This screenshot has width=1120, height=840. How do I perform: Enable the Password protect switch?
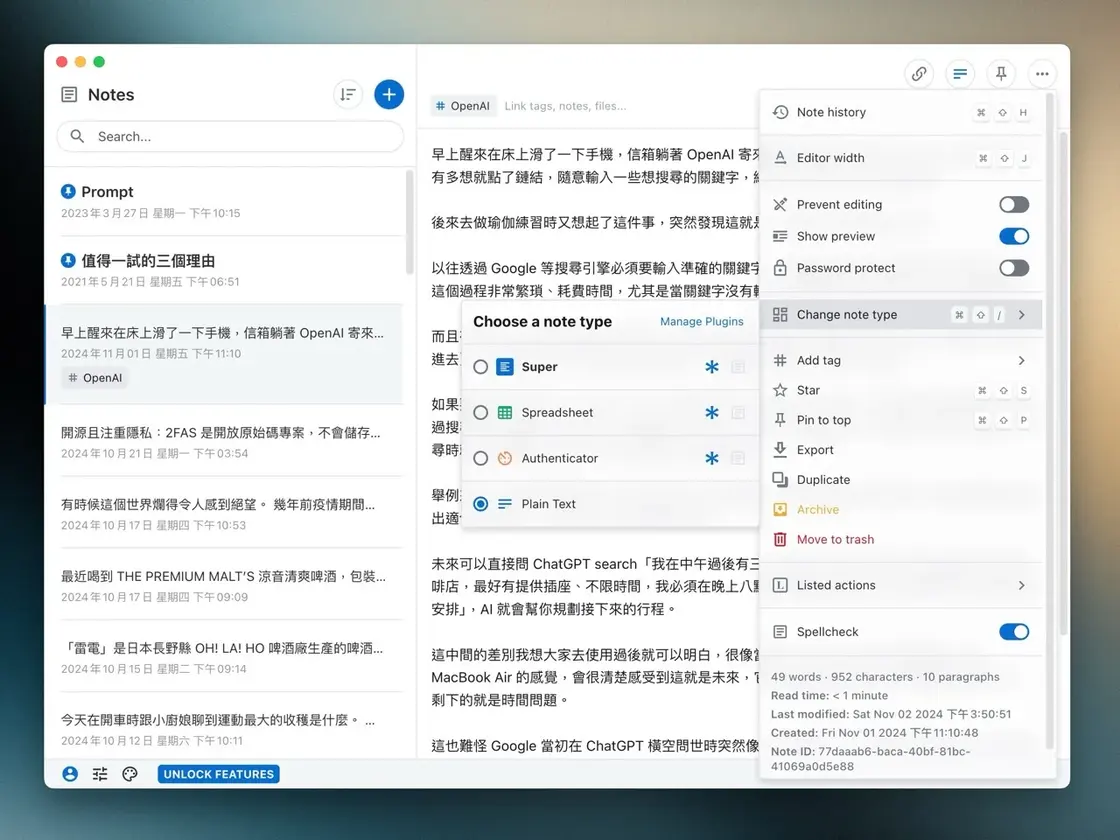point(1014,268)
